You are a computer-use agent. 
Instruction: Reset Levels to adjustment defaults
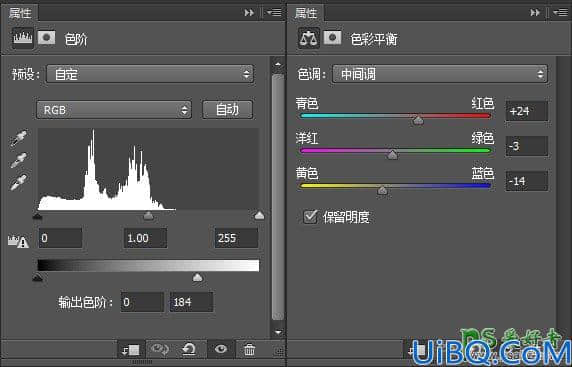coord(189,349)
